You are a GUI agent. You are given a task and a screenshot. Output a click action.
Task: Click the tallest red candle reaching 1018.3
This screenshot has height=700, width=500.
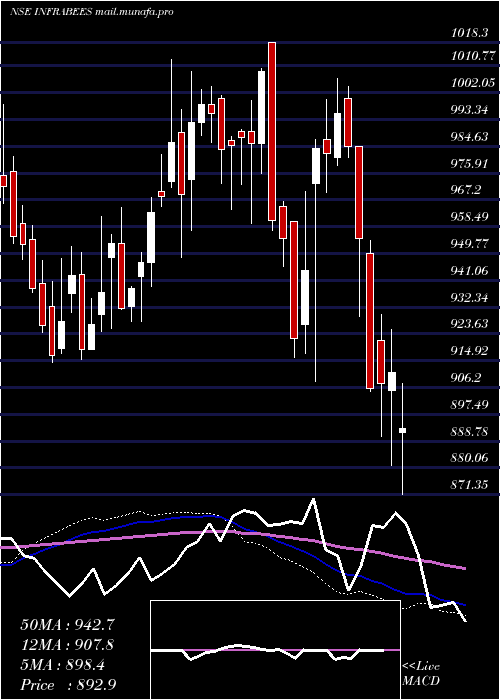click(x=271, y=131)
